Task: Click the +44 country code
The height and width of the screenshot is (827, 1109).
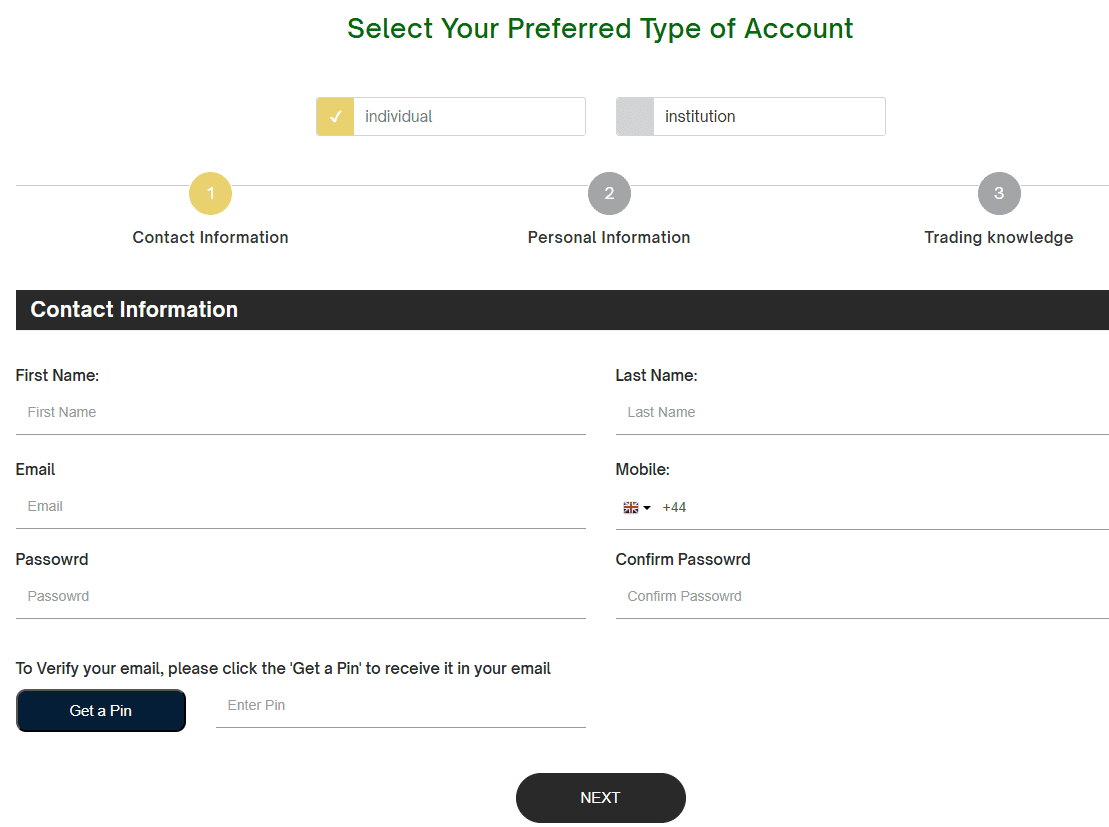Action: pyautogui.click(x=674, y=507)
